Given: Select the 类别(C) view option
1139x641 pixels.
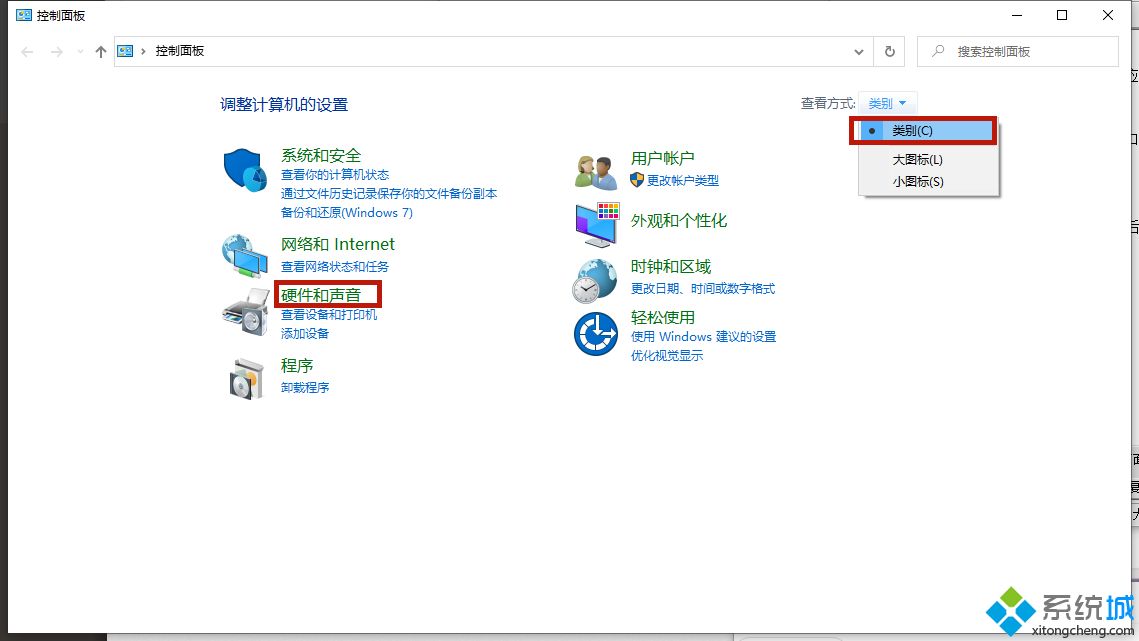Looking at the screenshot, I should [x=912, y=131].
